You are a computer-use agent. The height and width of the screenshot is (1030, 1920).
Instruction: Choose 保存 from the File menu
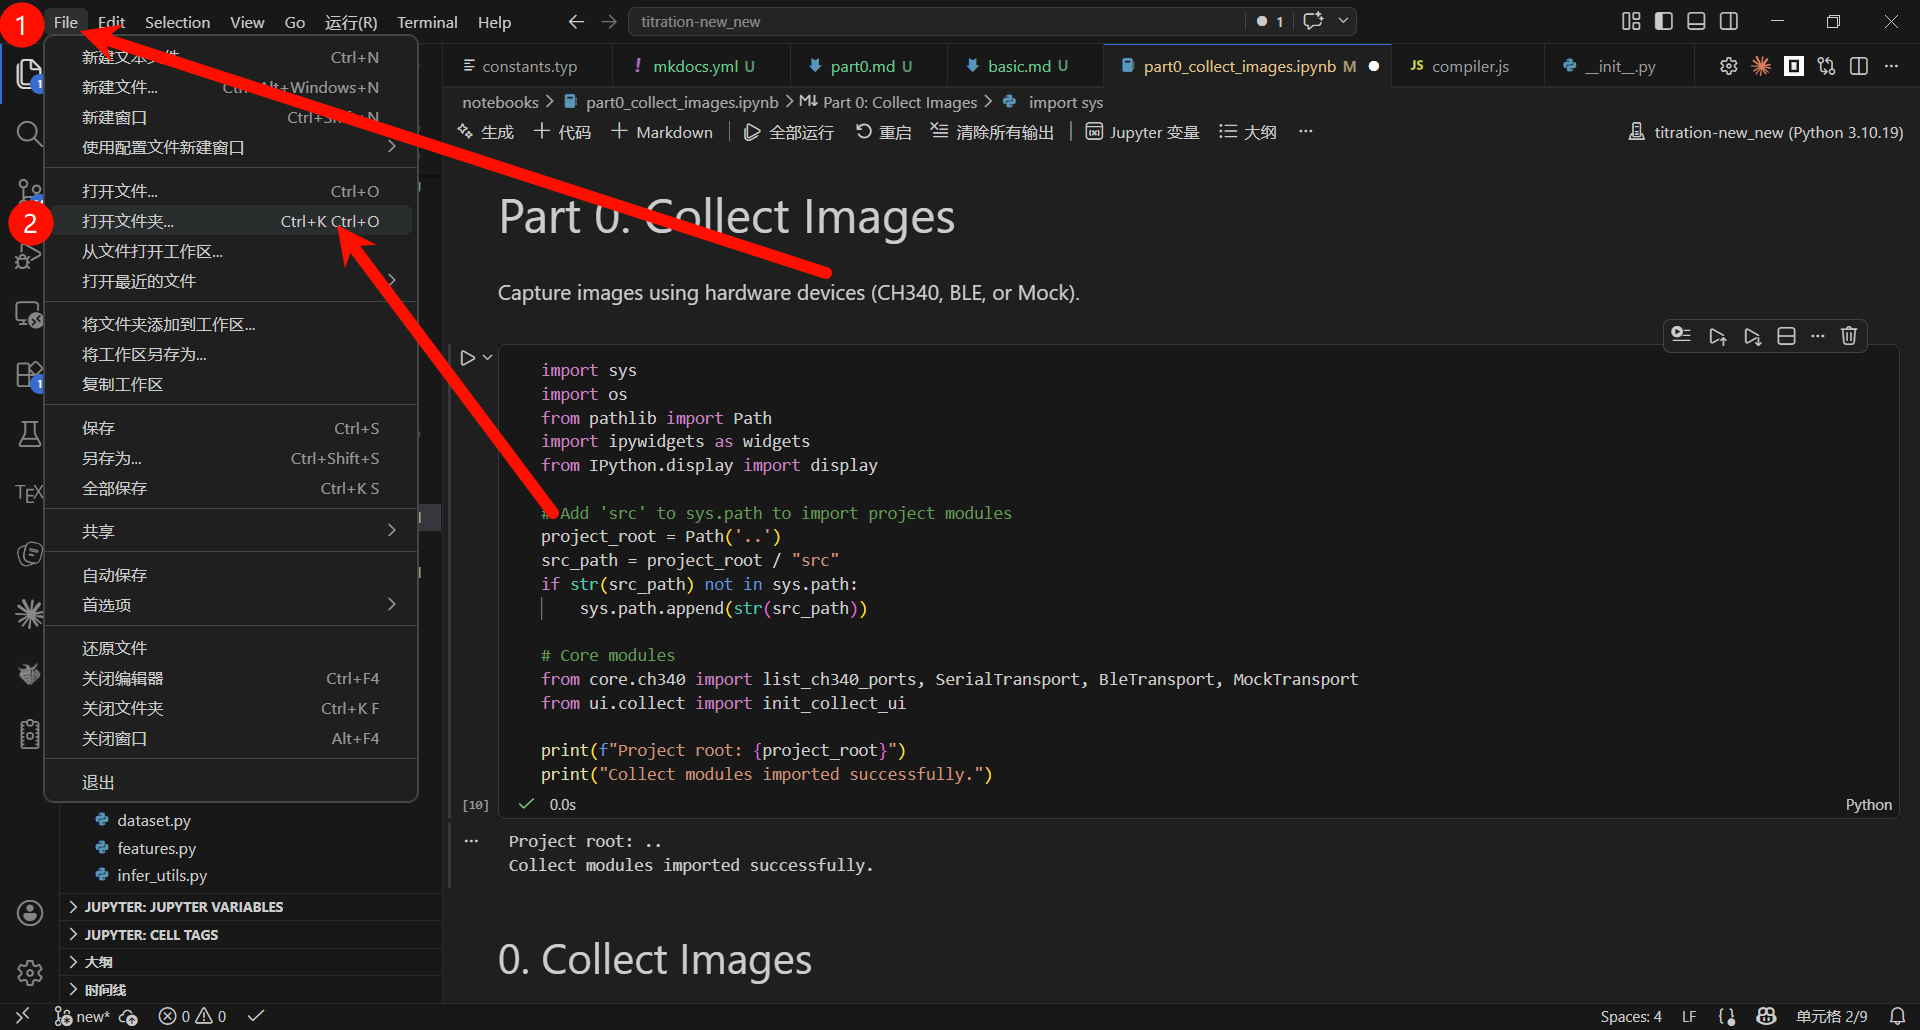click(231, 428)
